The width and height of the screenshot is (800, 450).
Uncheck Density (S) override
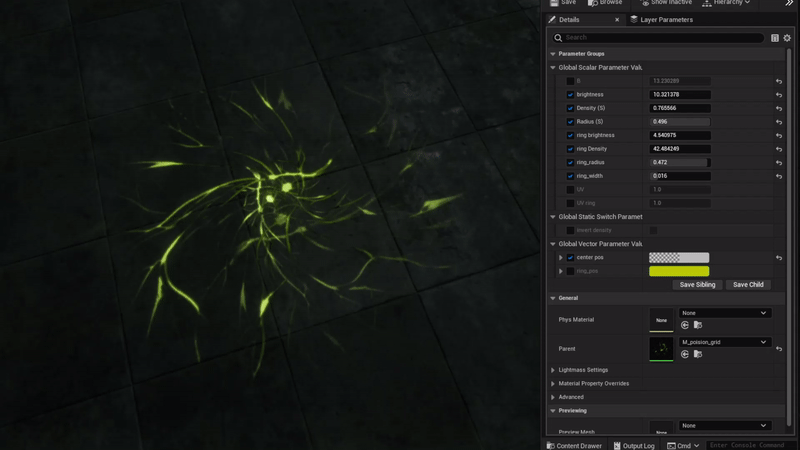[x=570, y=108]
